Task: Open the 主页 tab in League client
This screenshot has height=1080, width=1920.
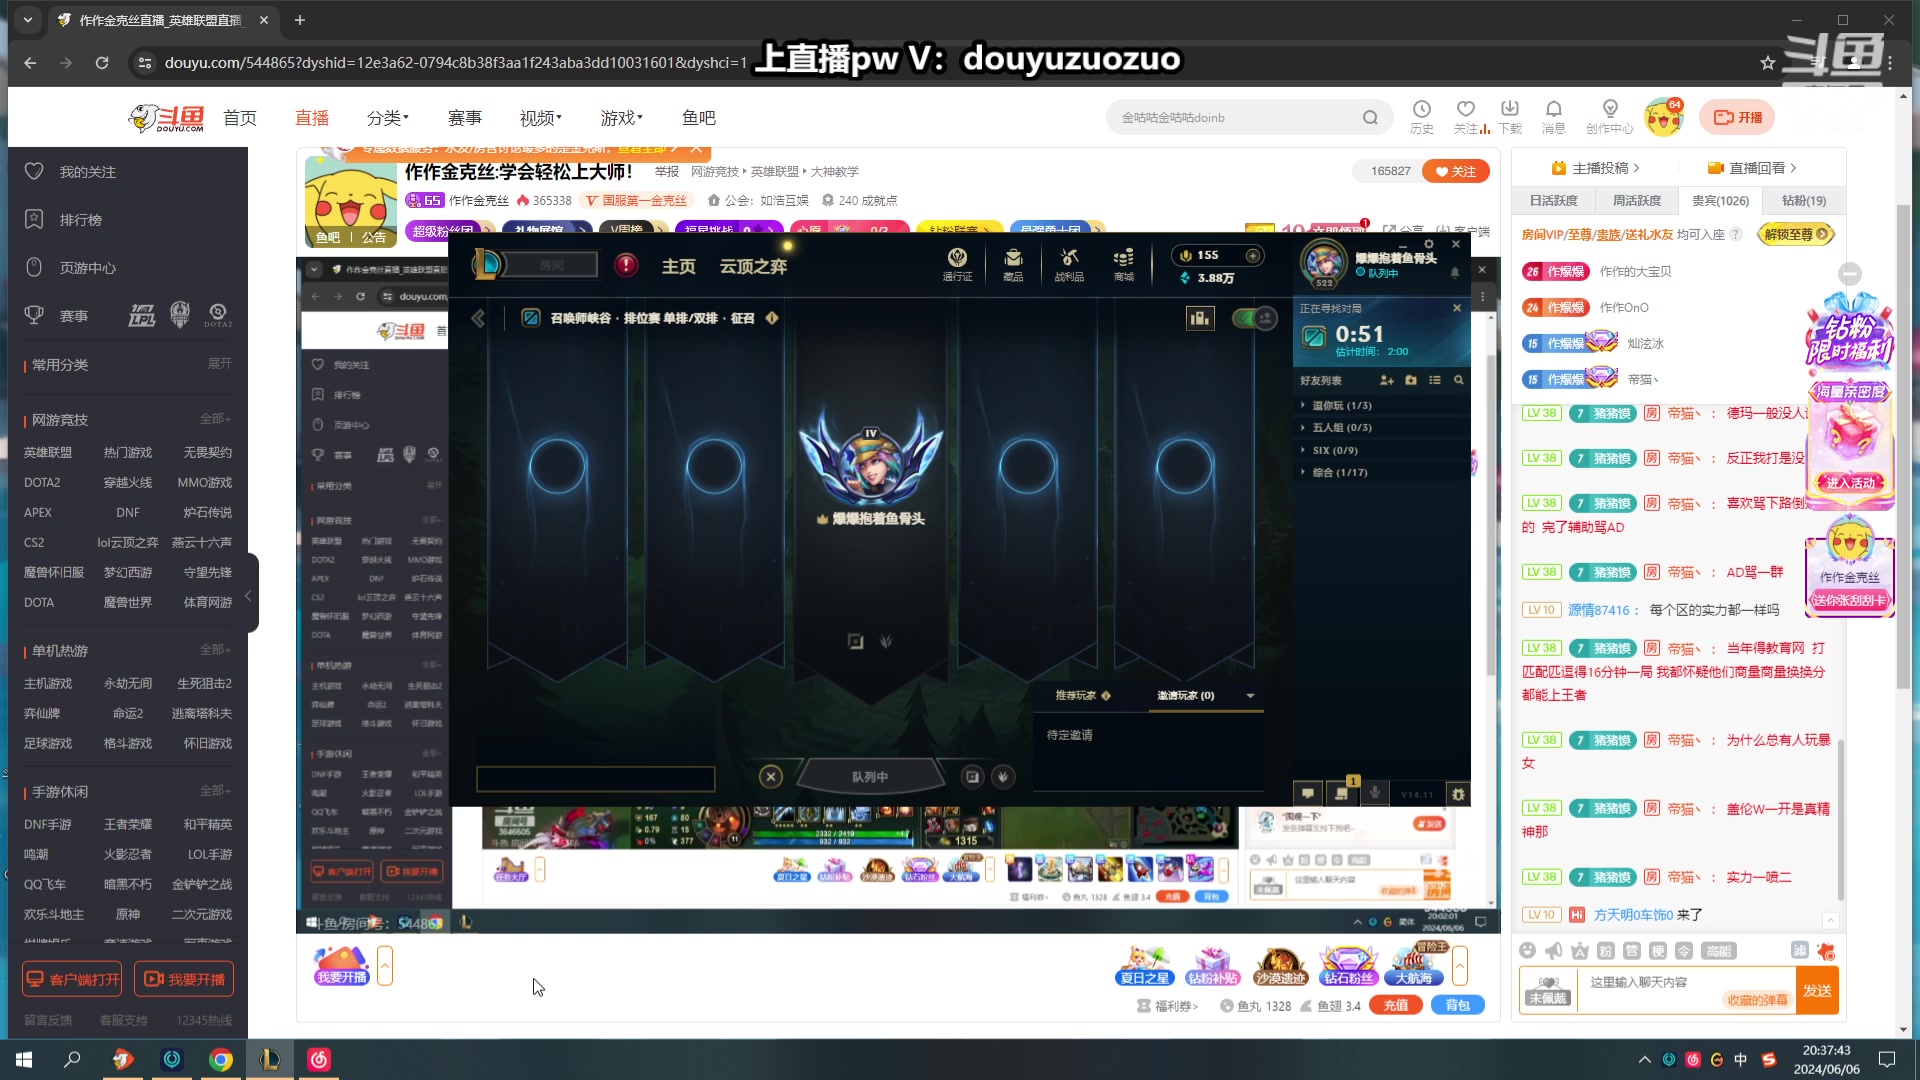Action: [x=678, y=266]
